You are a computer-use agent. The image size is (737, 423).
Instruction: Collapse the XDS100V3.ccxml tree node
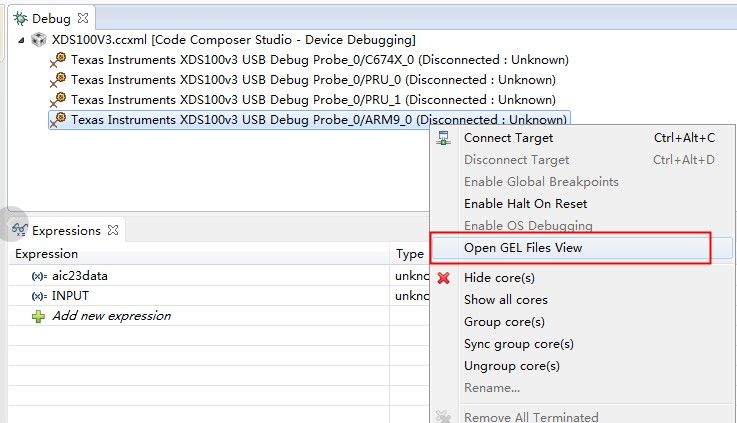pos(21,40)
